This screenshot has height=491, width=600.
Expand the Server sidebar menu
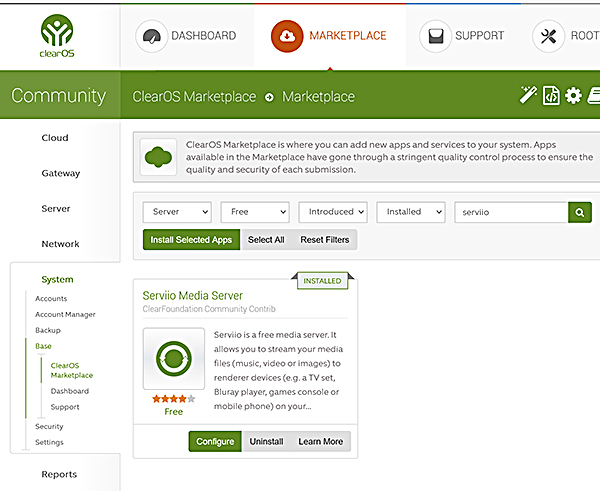(56, 209)
